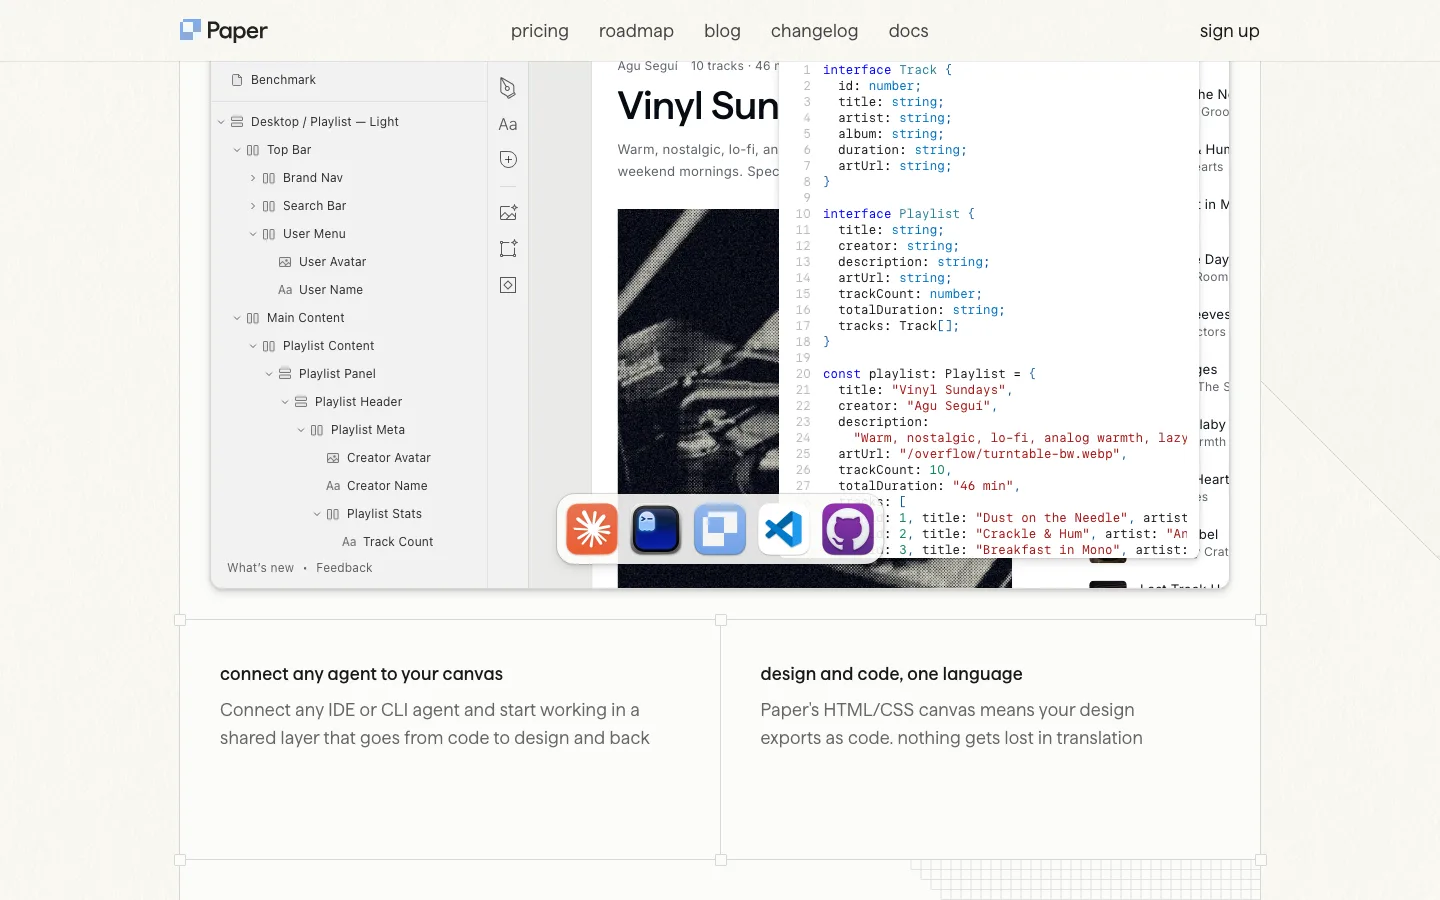Select the Playlist Meta layer label
The image size is (1440, 900).
(x=368, y=430)
